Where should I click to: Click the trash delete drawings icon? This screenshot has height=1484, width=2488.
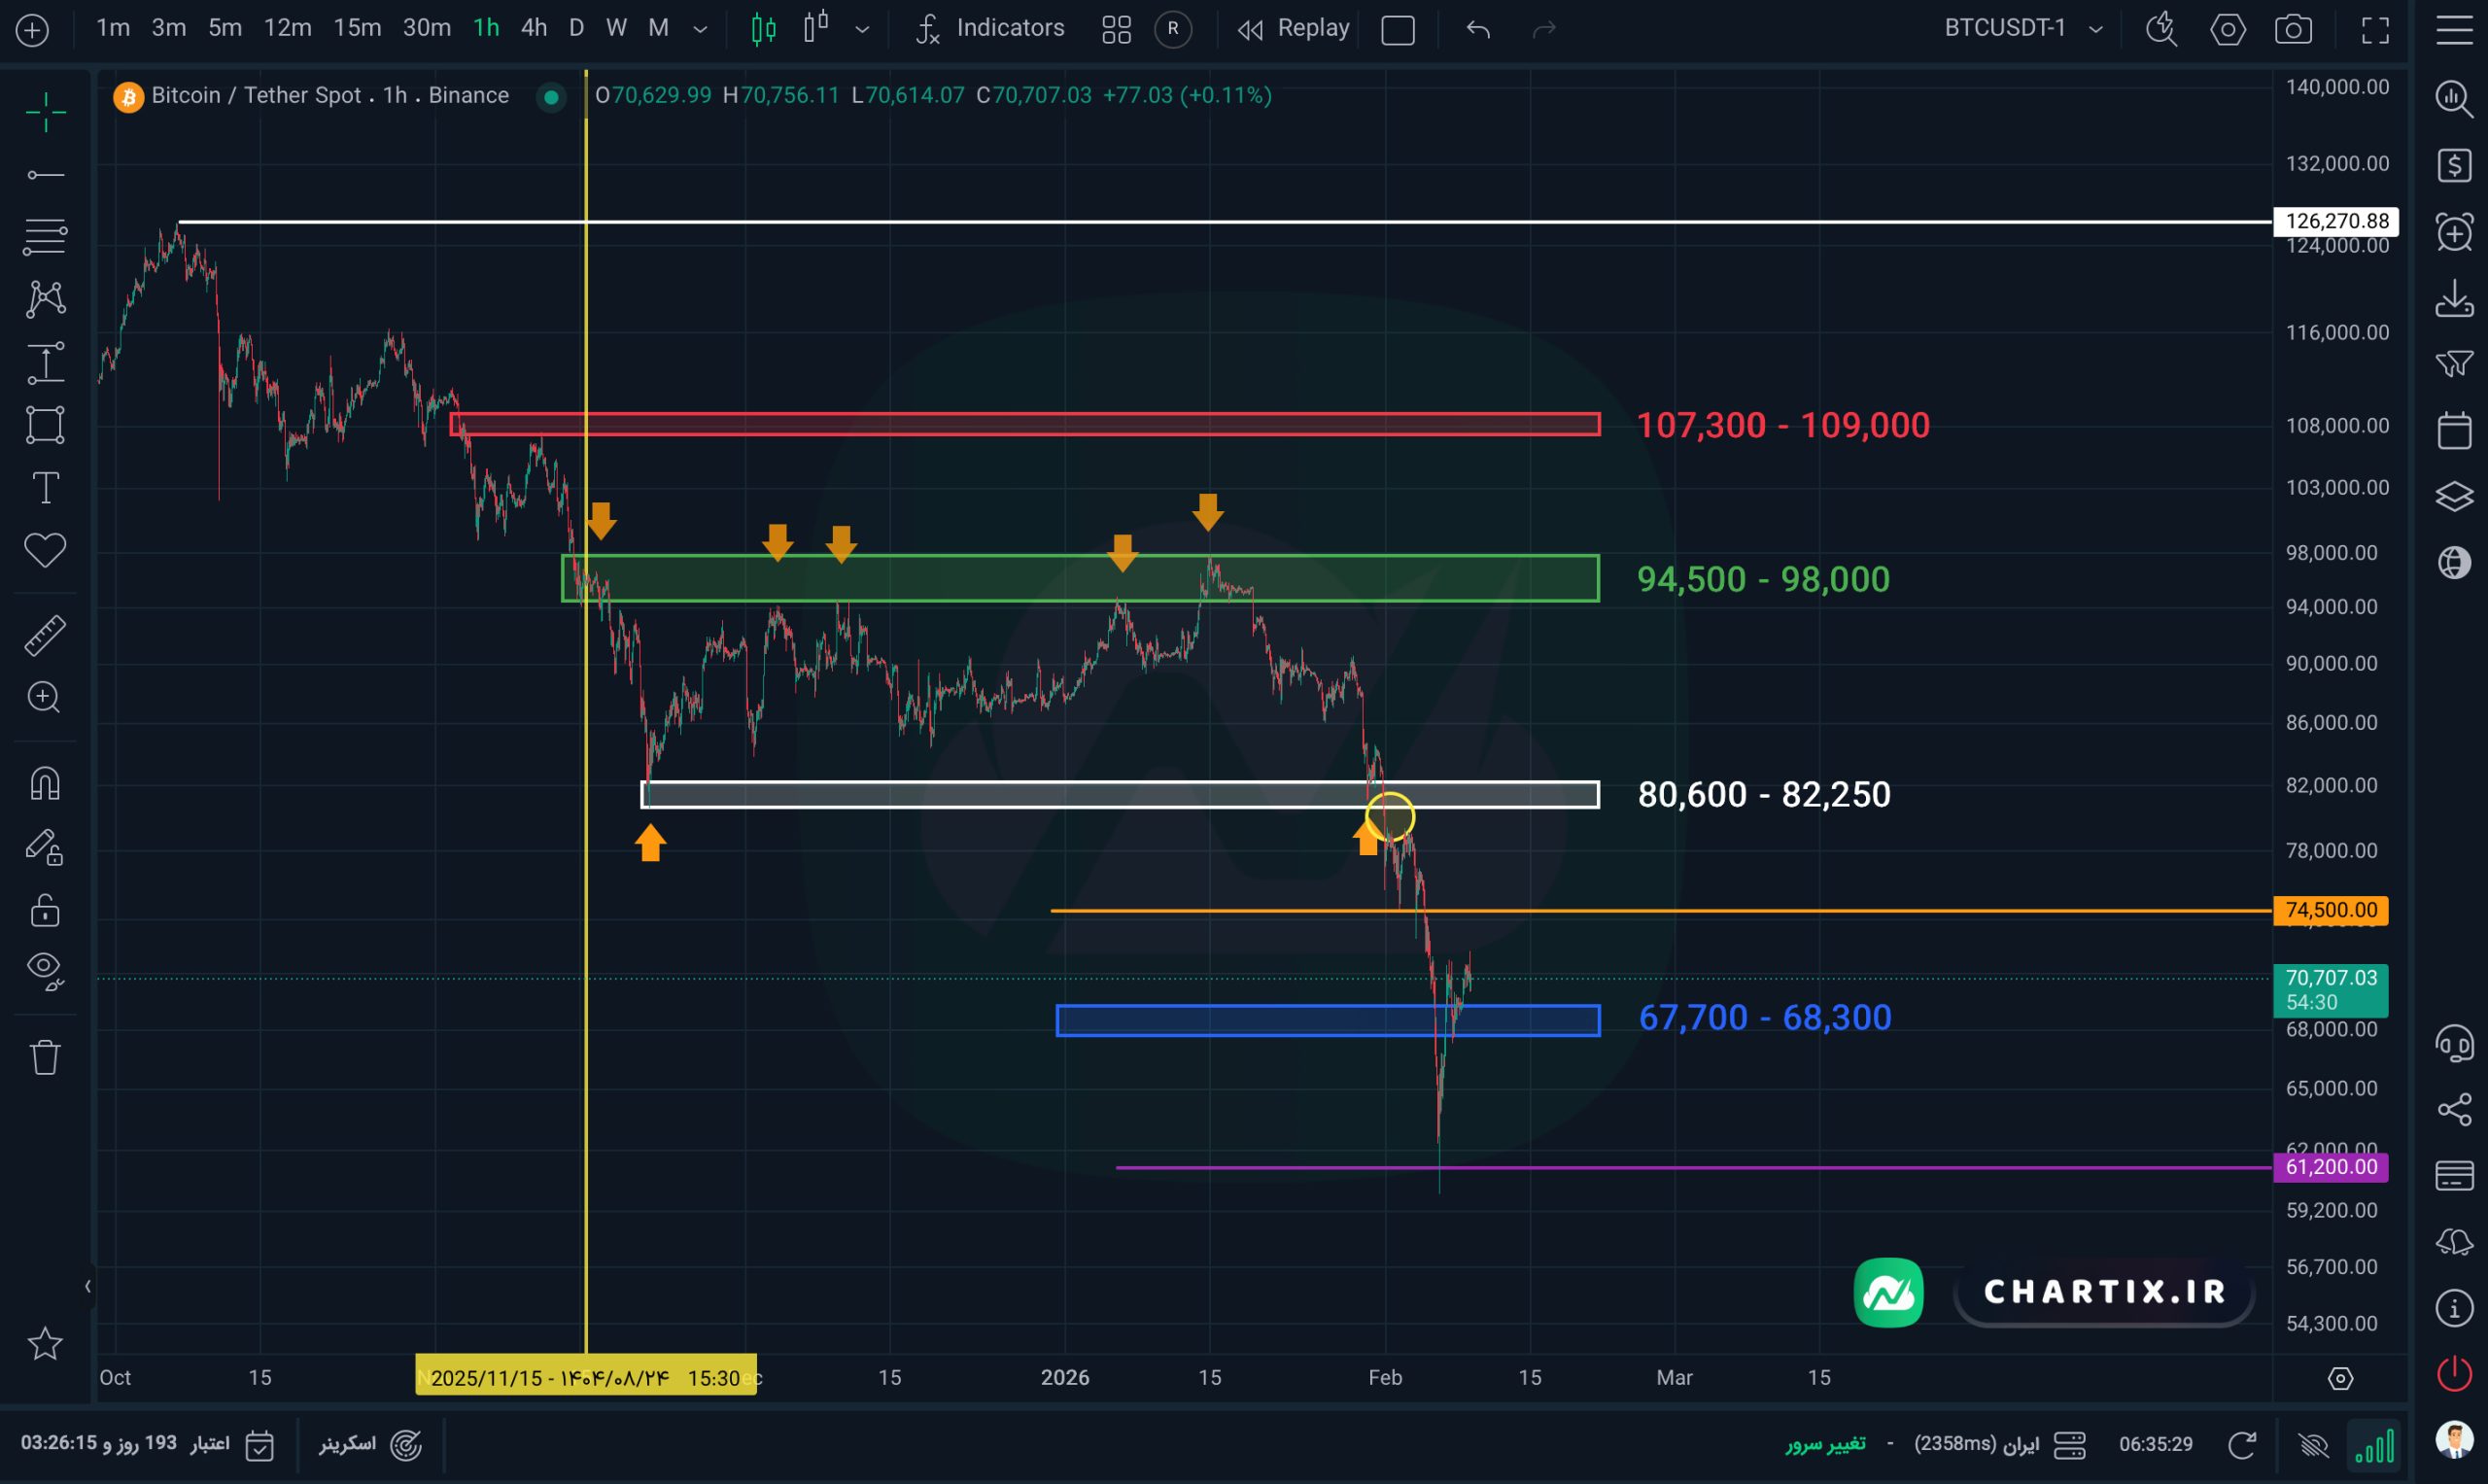point(45,1057)
